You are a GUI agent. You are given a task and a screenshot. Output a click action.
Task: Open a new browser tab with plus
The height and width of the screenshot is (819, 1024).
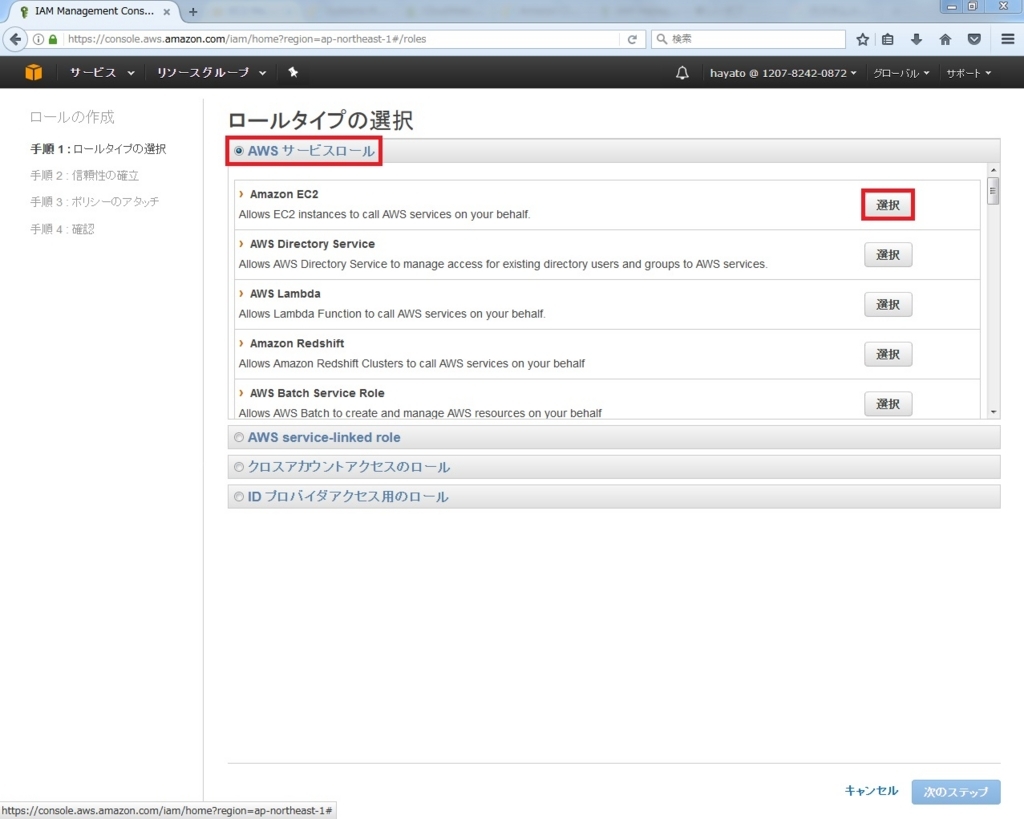[x=193, y=12]
